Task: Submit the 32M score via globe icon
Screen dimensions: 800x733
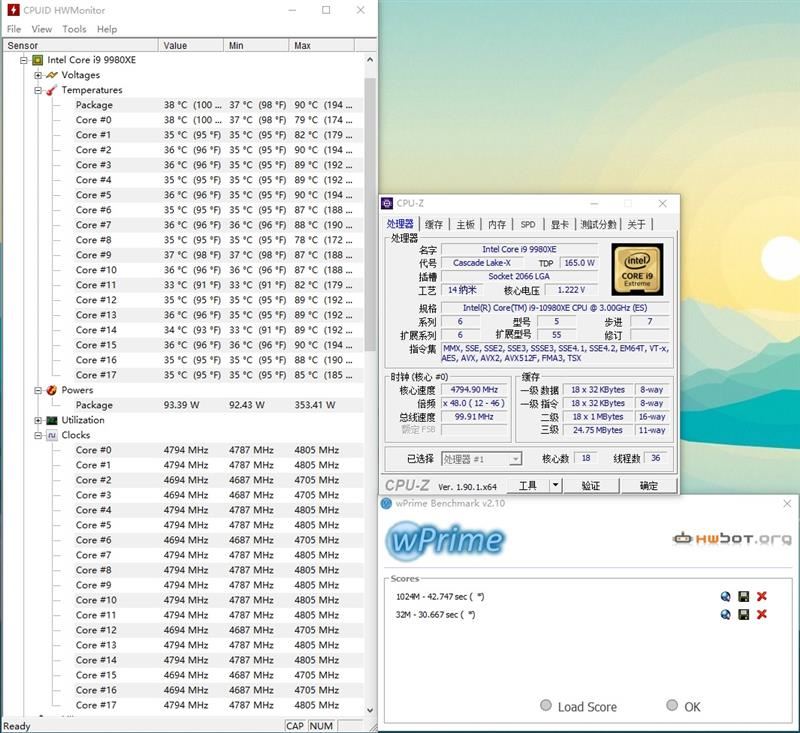Action: pyautogui.click(x=726, y=614)
